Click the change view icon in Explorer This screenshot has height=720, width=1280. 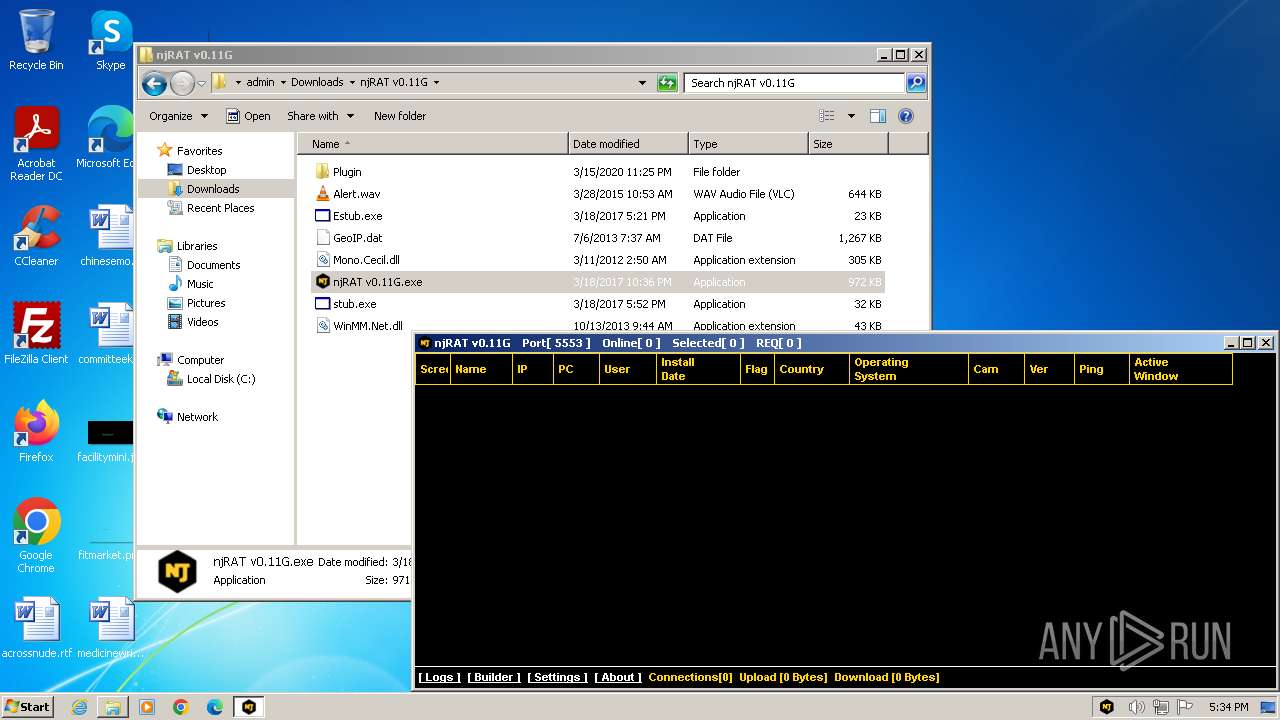coord(827,116)
